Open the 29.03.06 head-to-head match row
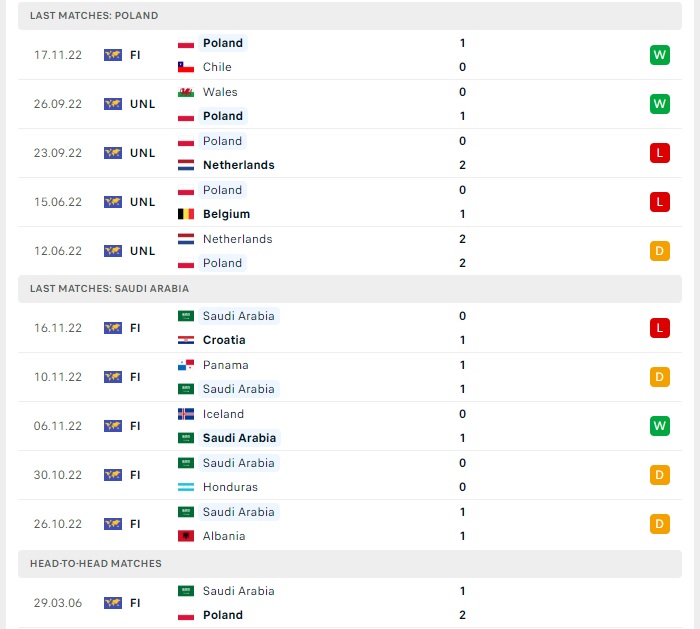 [350, 603]
